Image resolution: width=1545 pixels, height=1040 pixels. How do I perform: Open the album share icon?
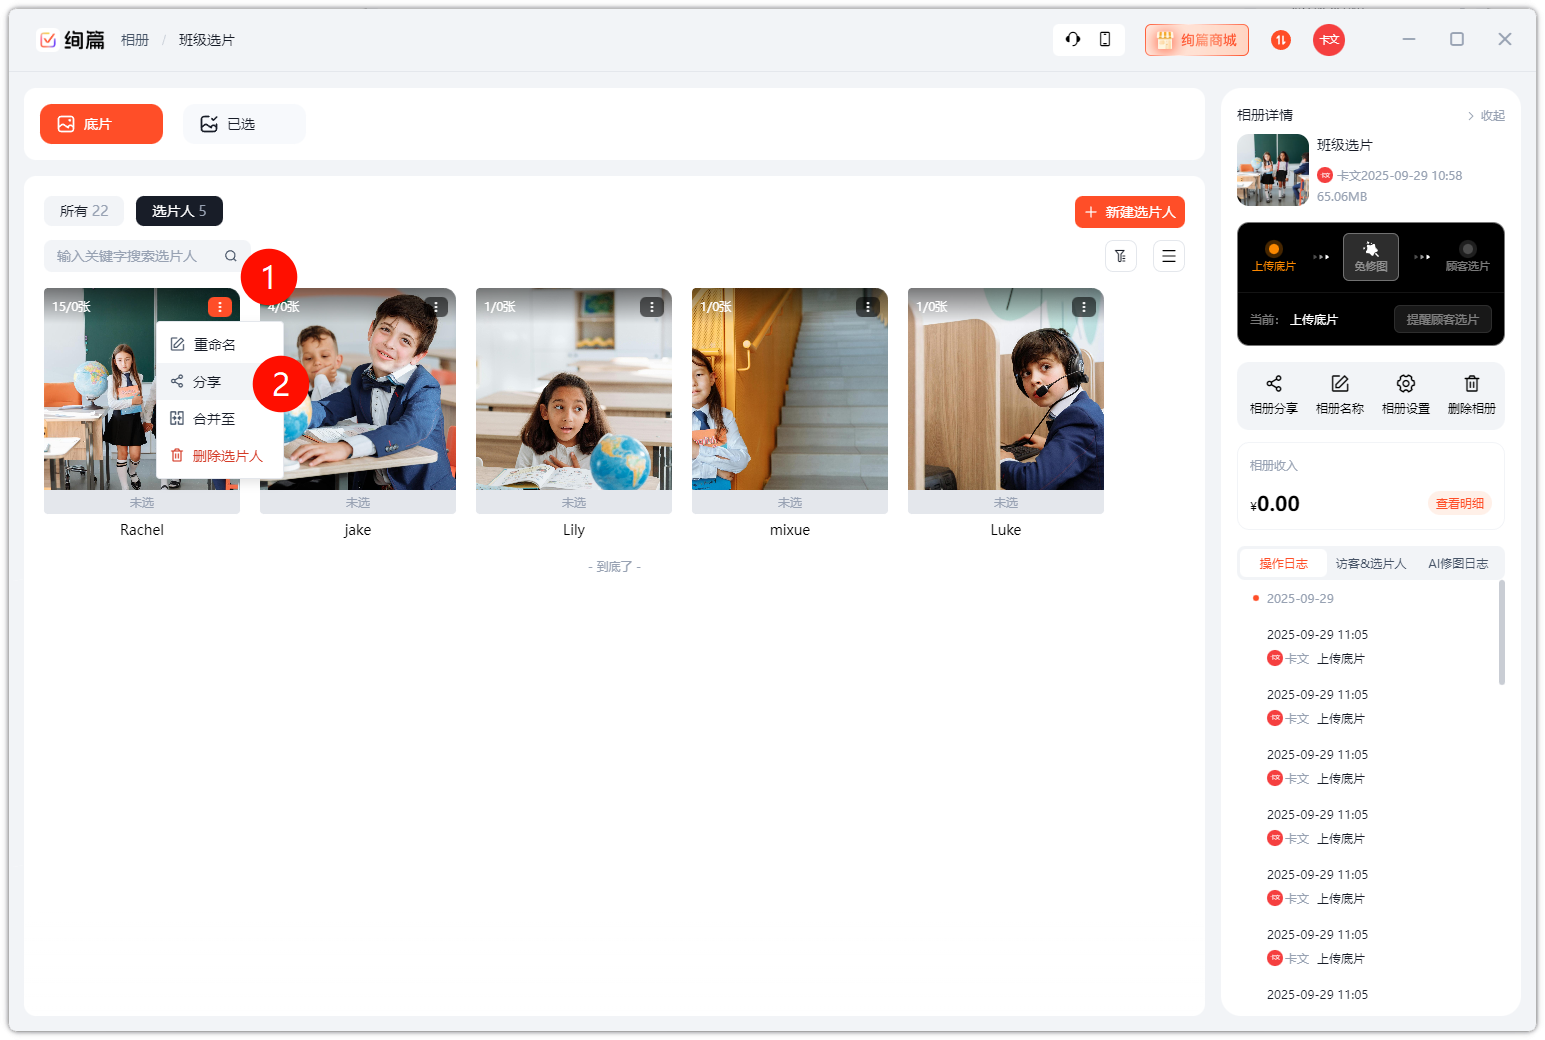tap(1273, 384)
